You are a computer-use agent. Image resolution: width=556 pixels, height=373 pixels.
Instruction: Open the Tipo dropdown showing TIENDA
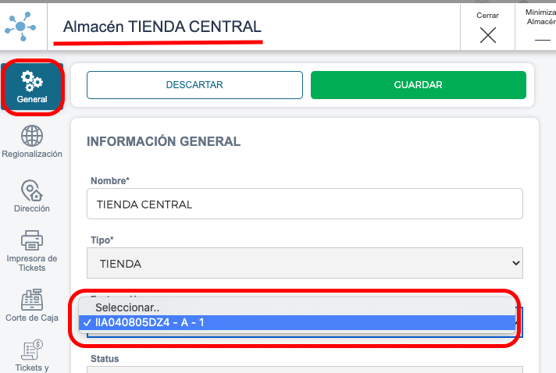[x=305, y=263]
